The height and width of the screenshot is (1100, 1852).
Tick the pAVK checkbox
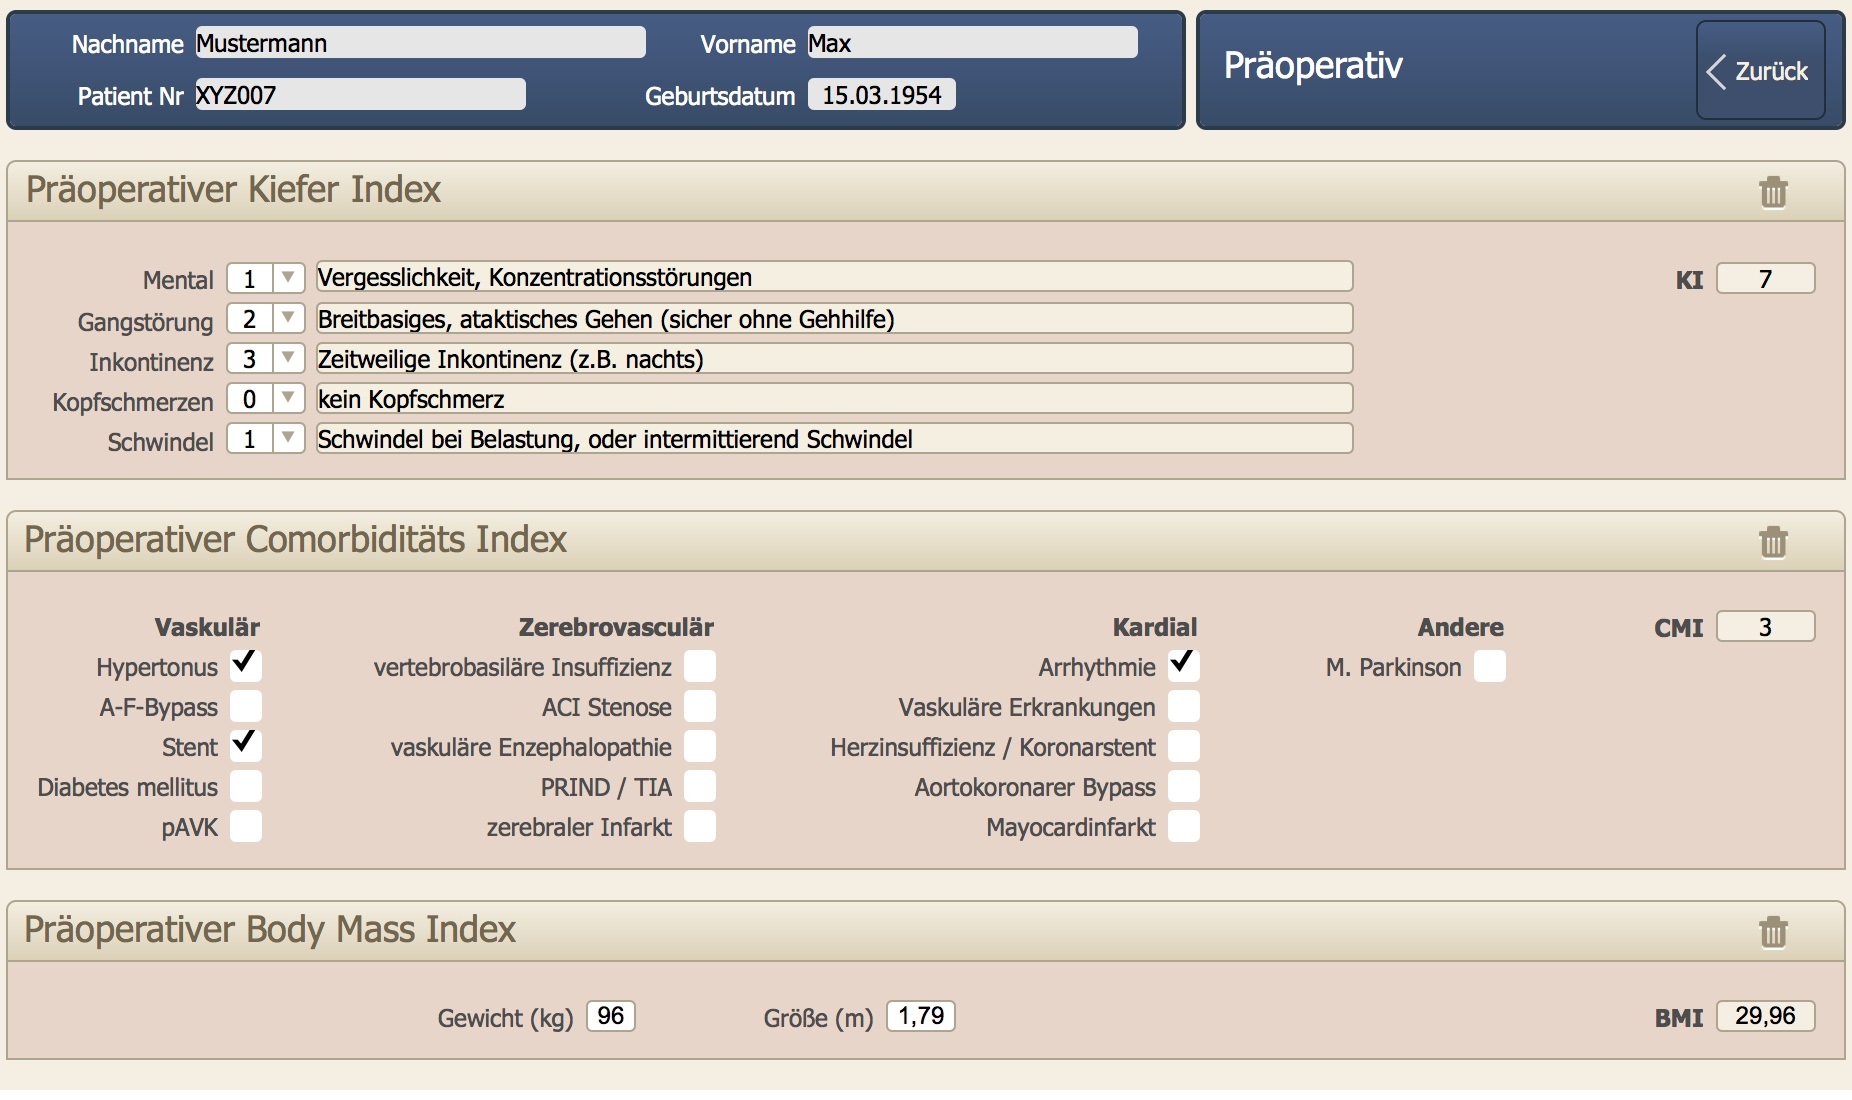tap(245, 826)
